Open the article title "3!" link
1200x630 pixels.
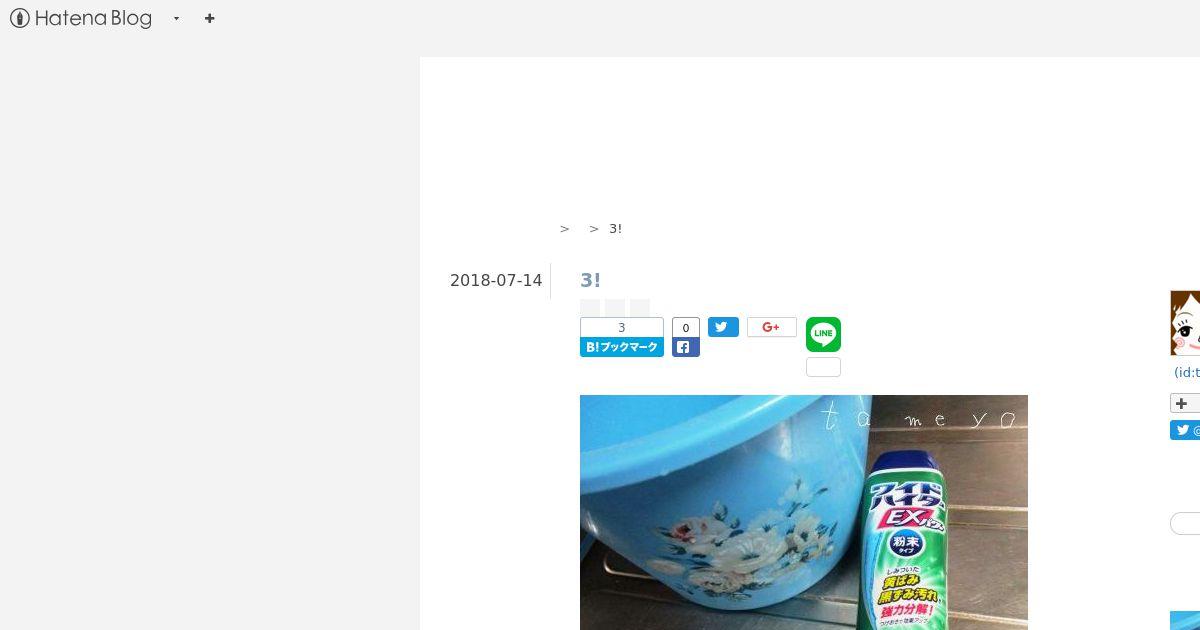point(590,280)
